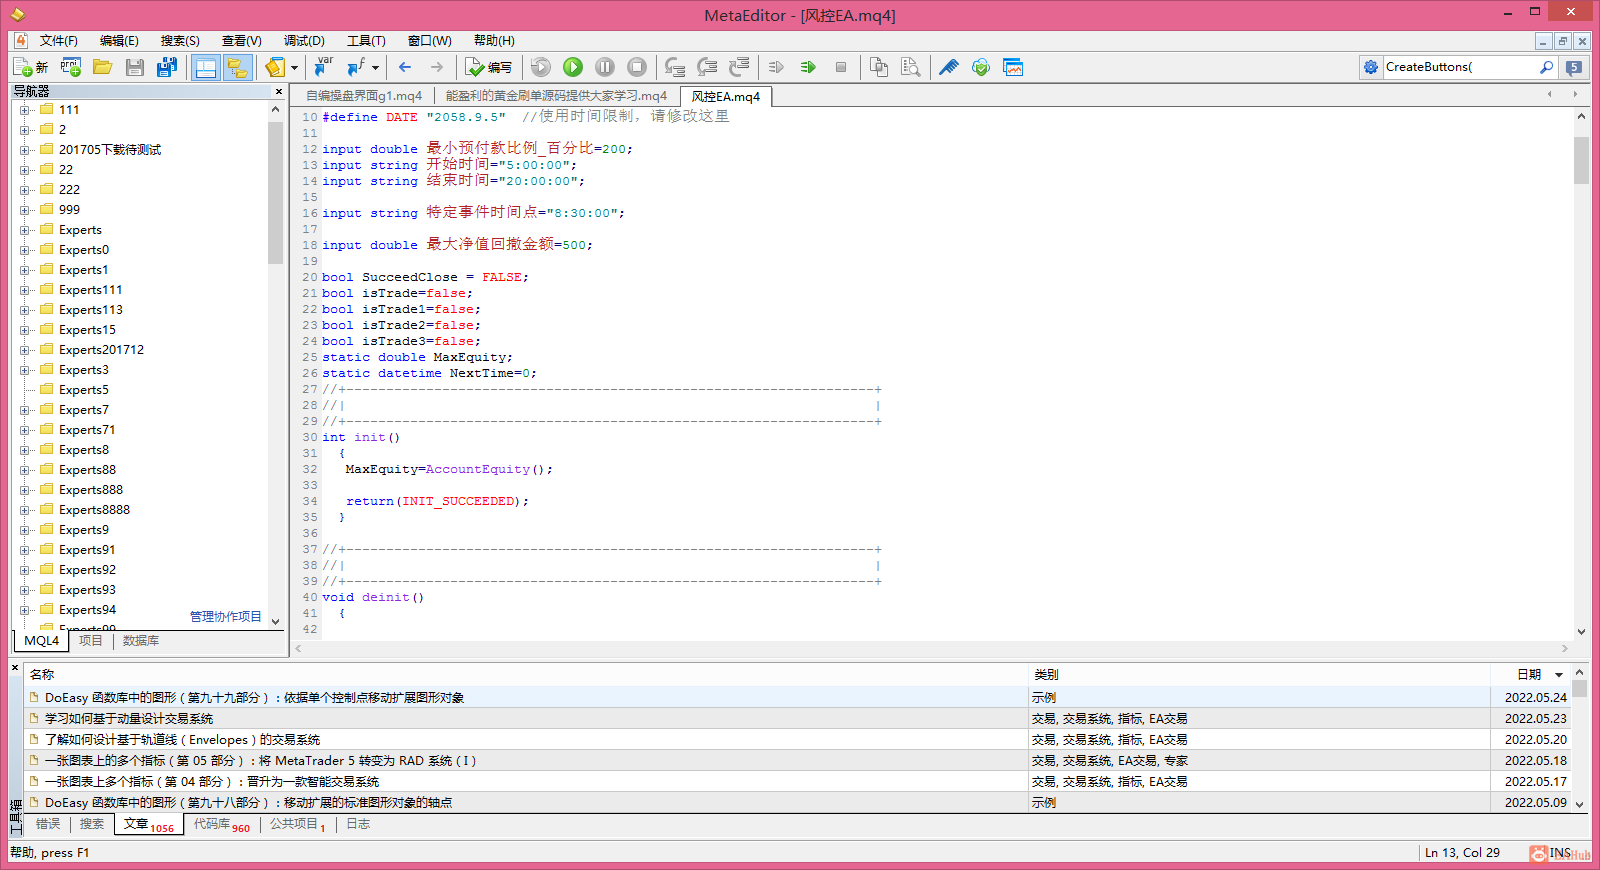1600x870 pixels.
Task: Switch to the 日志 toolbox tab
Action: [x=358, y=824]
